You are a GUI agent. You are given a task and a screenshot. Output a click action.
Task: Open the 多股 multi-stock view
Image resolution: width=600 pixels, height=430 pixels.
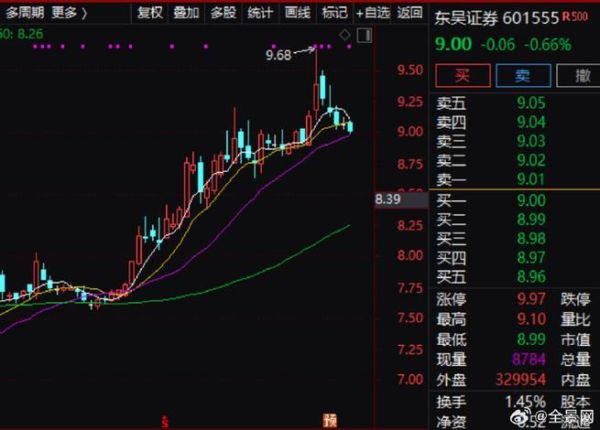[223, 13]
